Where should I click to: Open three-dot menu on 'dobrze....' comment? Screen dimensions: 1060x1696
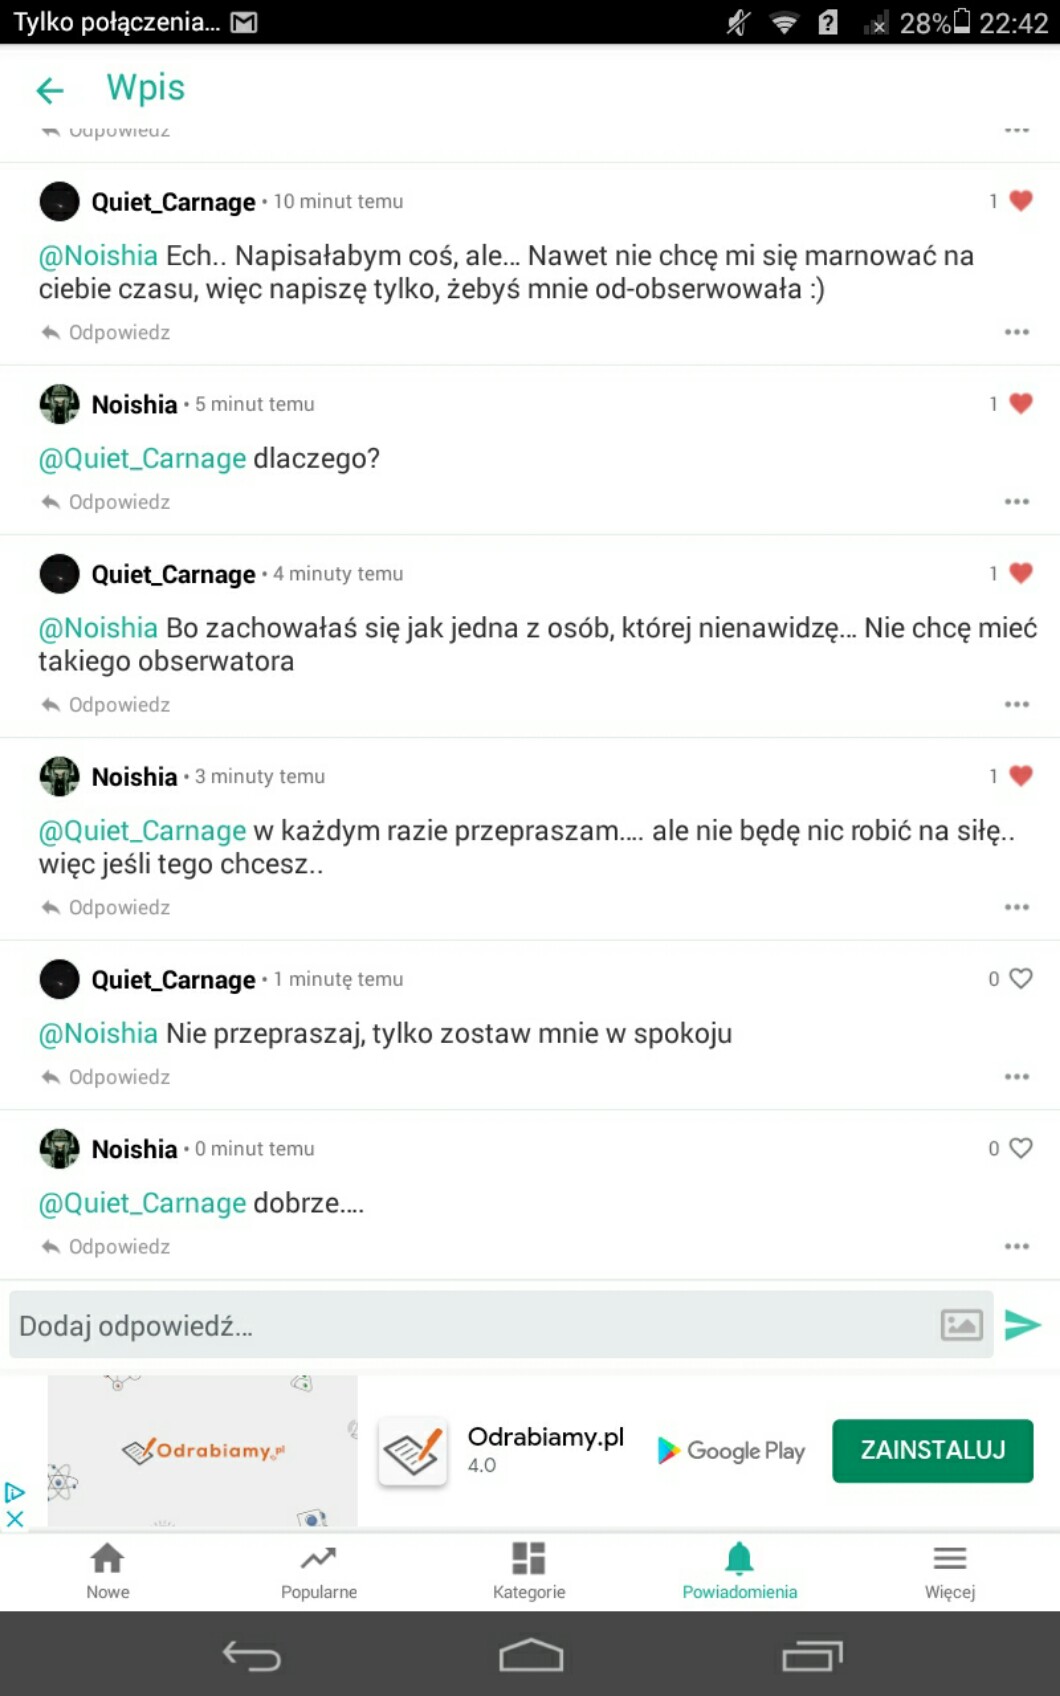(1016, 1246)
